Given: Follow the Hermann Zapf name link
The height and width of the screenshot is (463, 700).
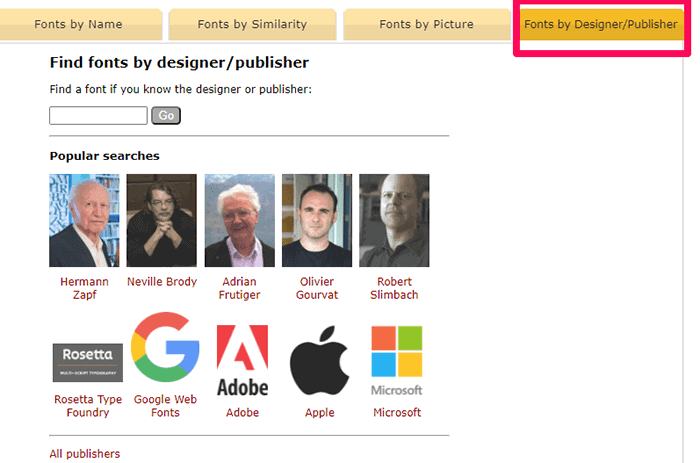Looking at the screenshot, I should [x=84, y=288].
